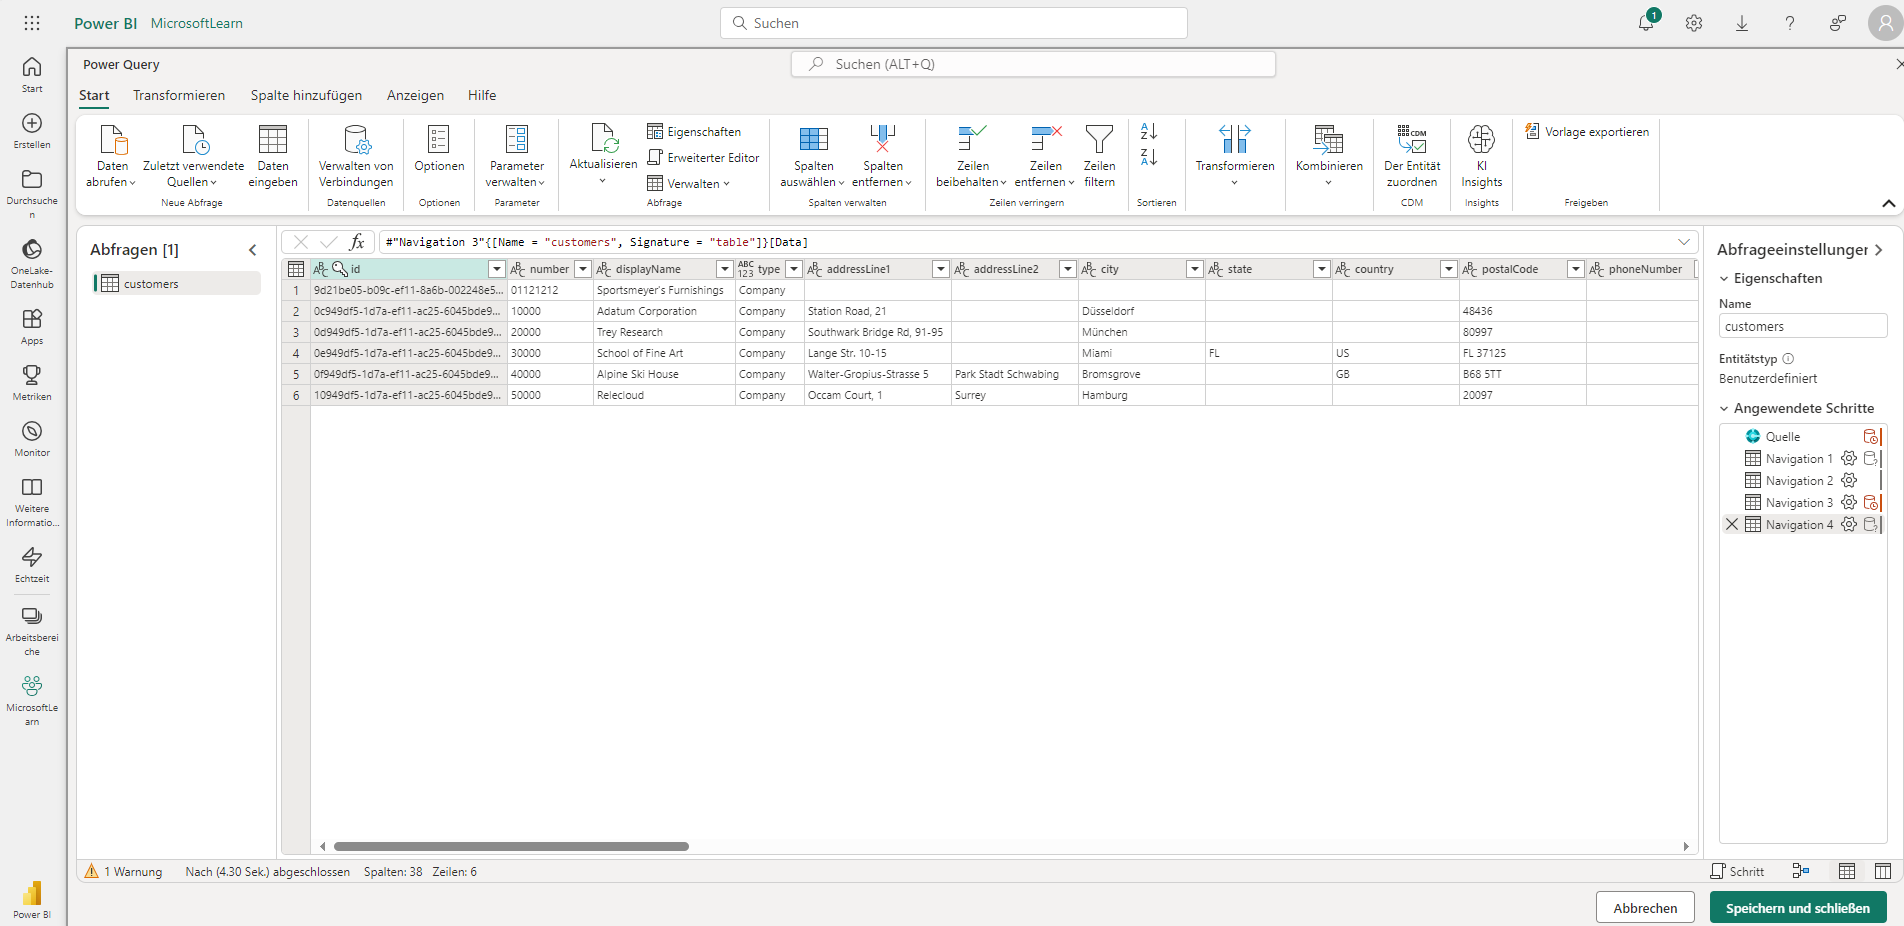Open the Transformieren ribbon dropdown button
The width and height of the screenshot is (1904, 926).
click(1235, 154)
